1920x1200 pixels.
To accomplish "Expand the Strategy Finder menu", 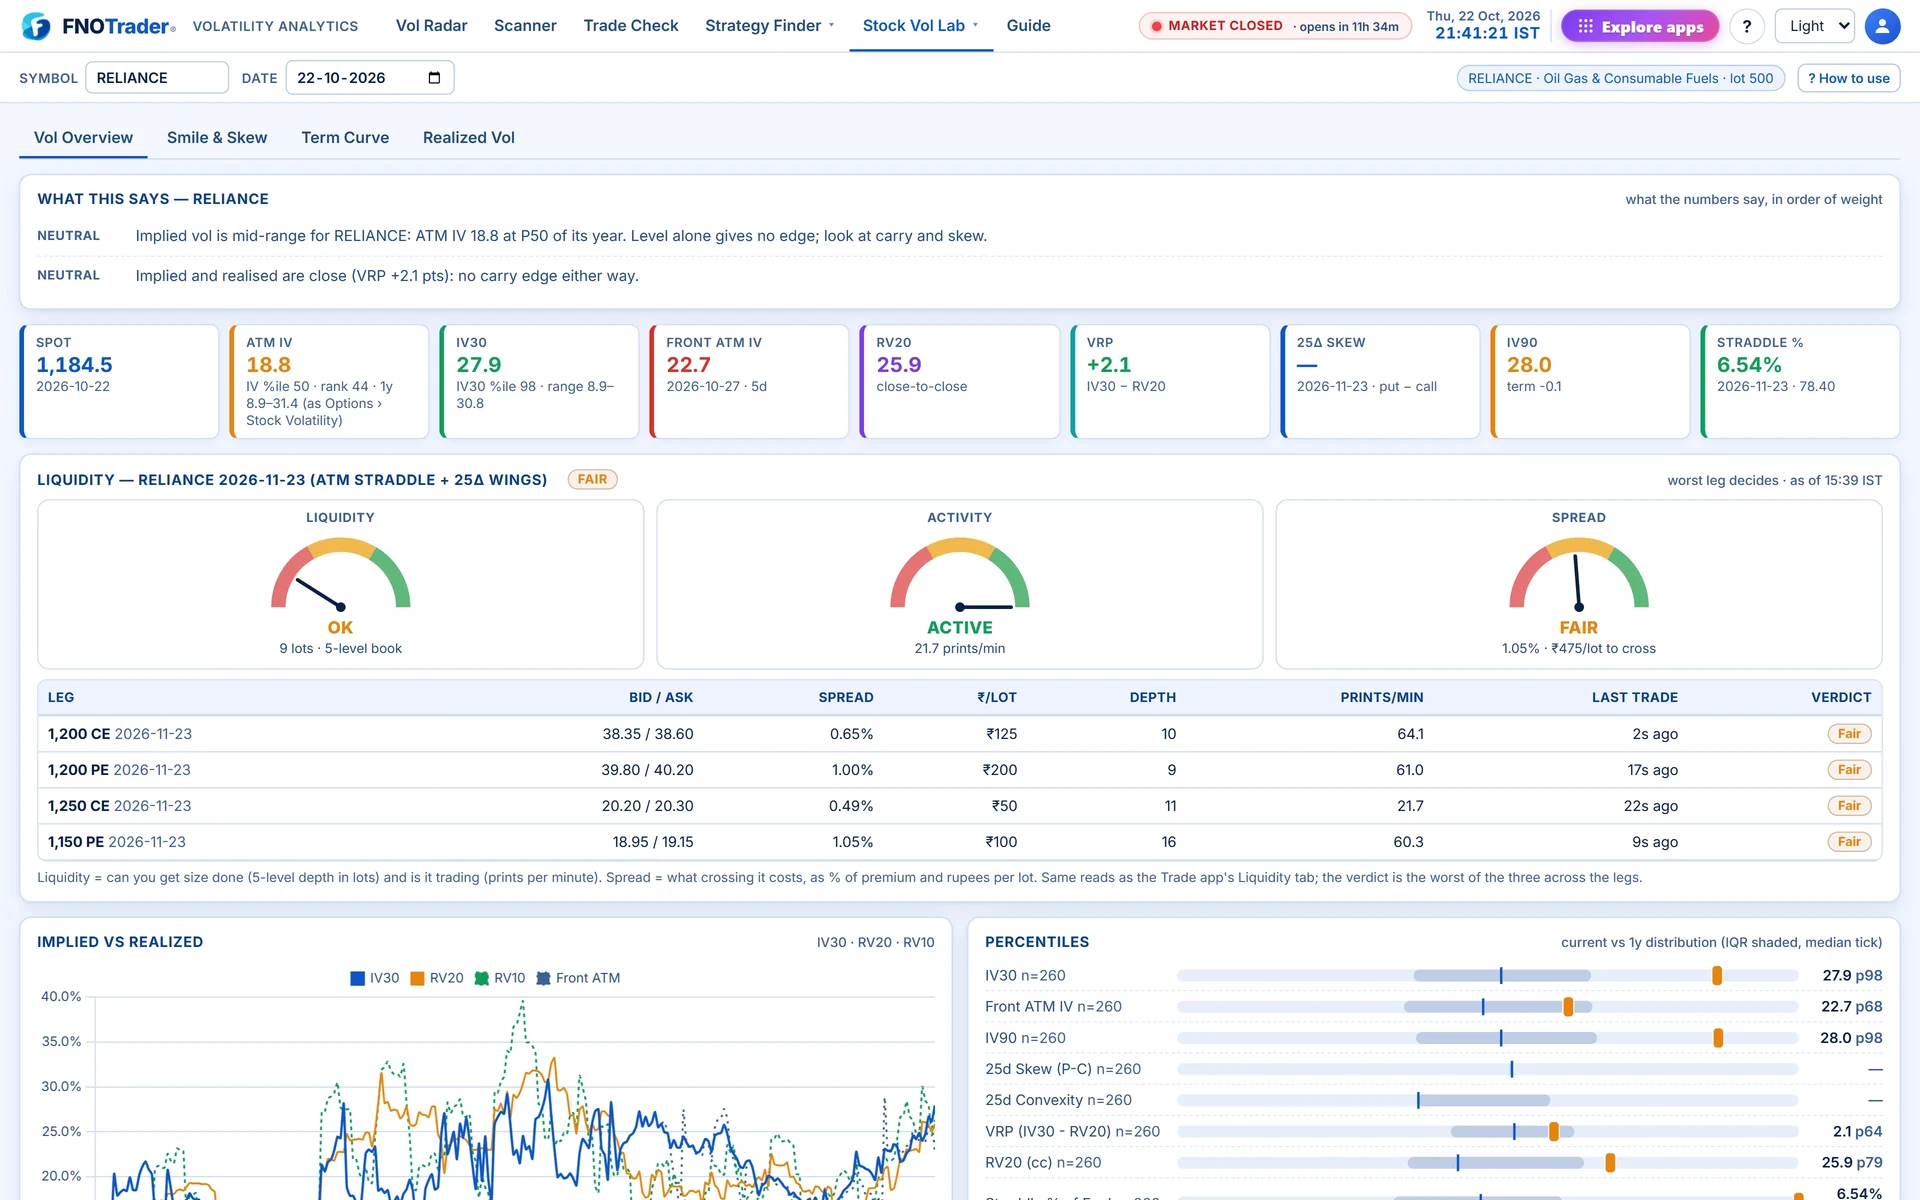I will (769, 26).
